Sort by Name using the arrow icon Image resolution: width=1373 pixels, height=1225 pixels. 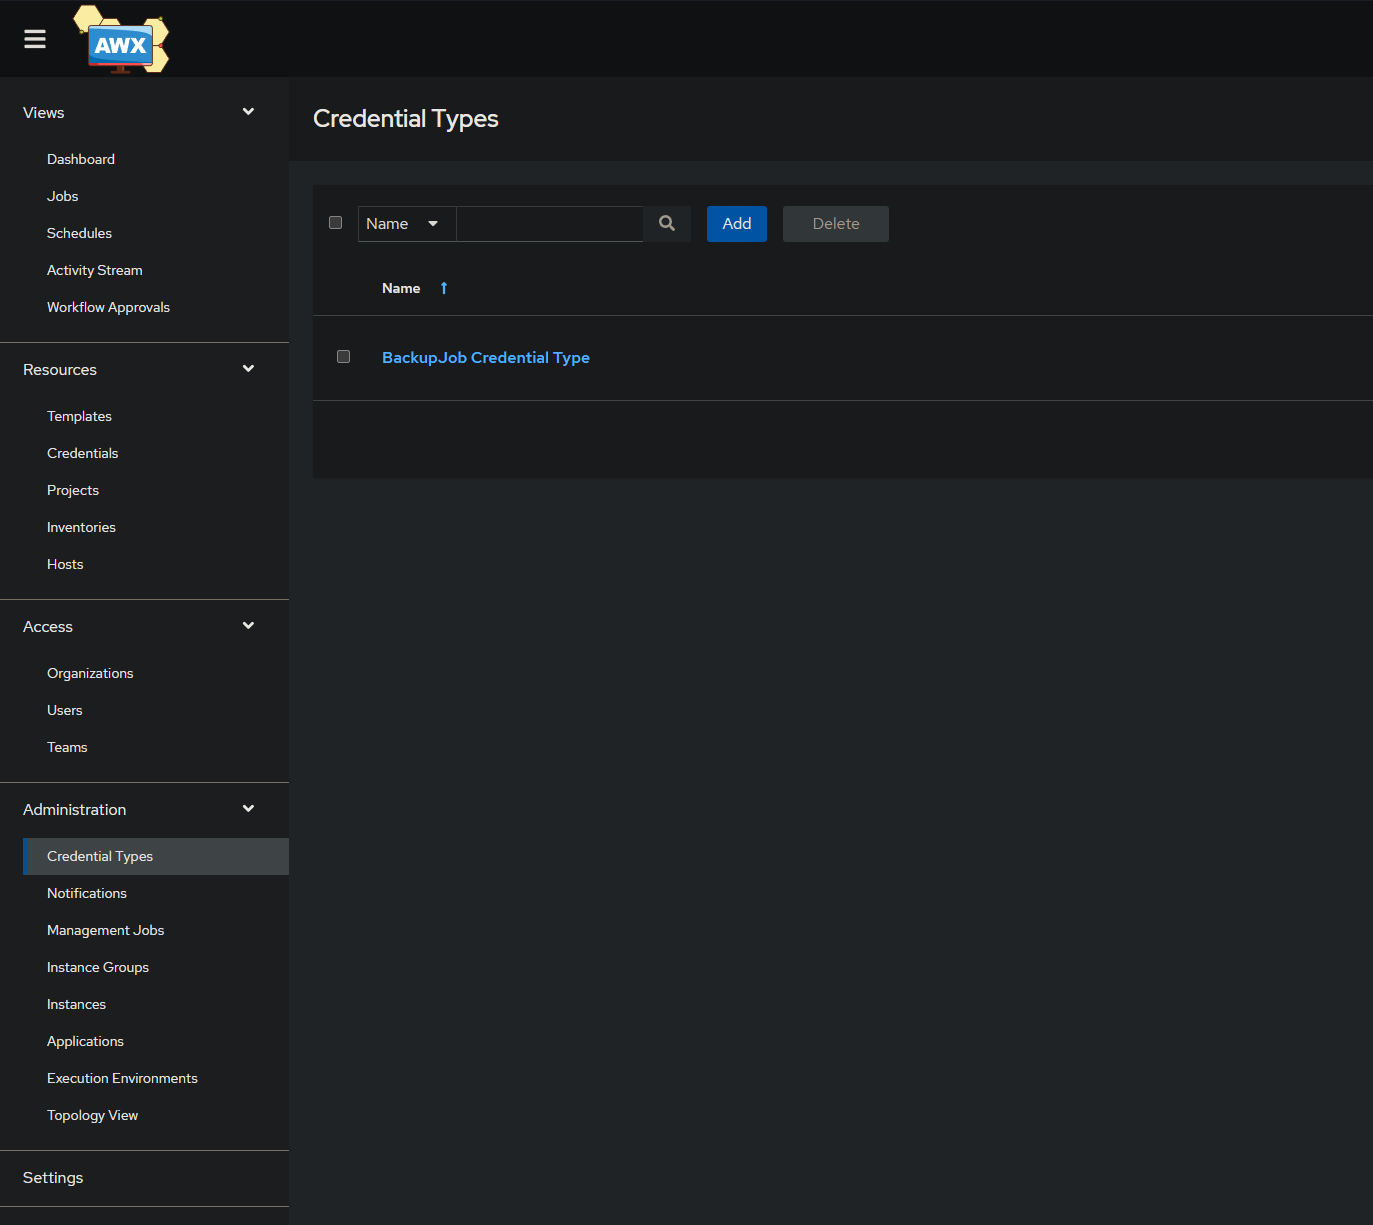tap(444, 288)
